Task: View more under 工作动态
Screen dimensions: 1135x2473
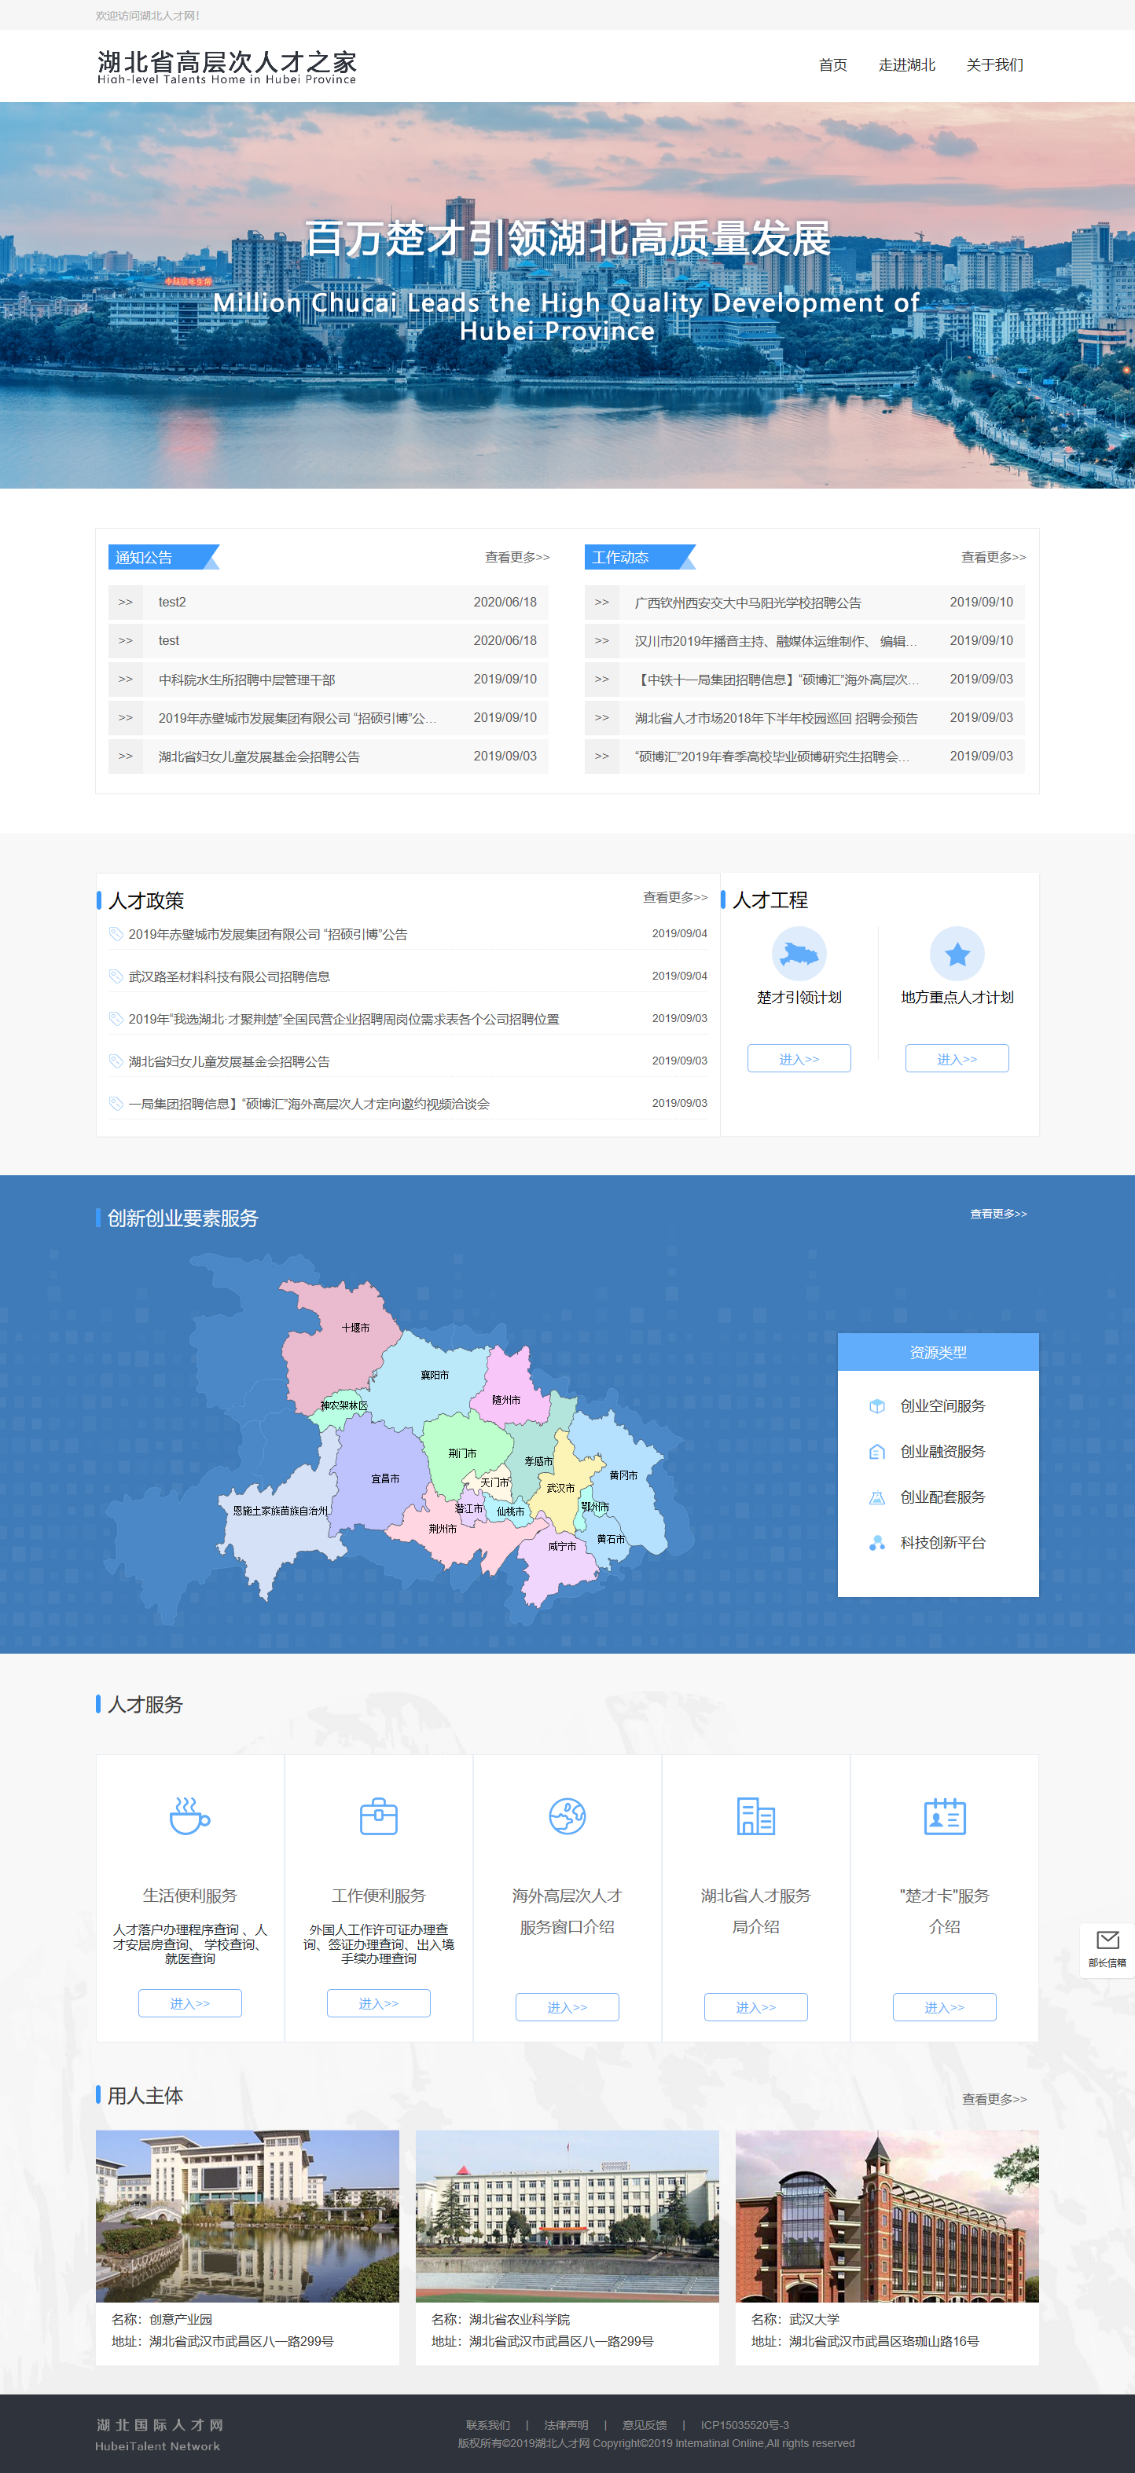Action: pos(994,557)
